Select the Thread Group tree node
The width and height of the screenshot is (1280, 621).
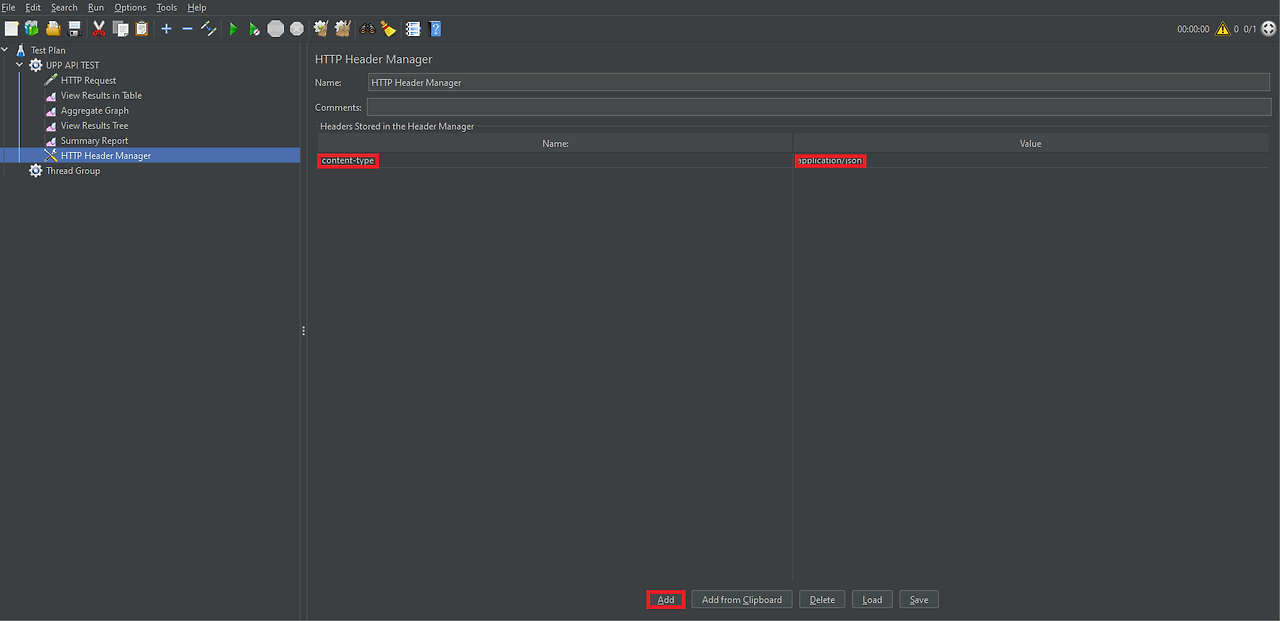[73, 170]
